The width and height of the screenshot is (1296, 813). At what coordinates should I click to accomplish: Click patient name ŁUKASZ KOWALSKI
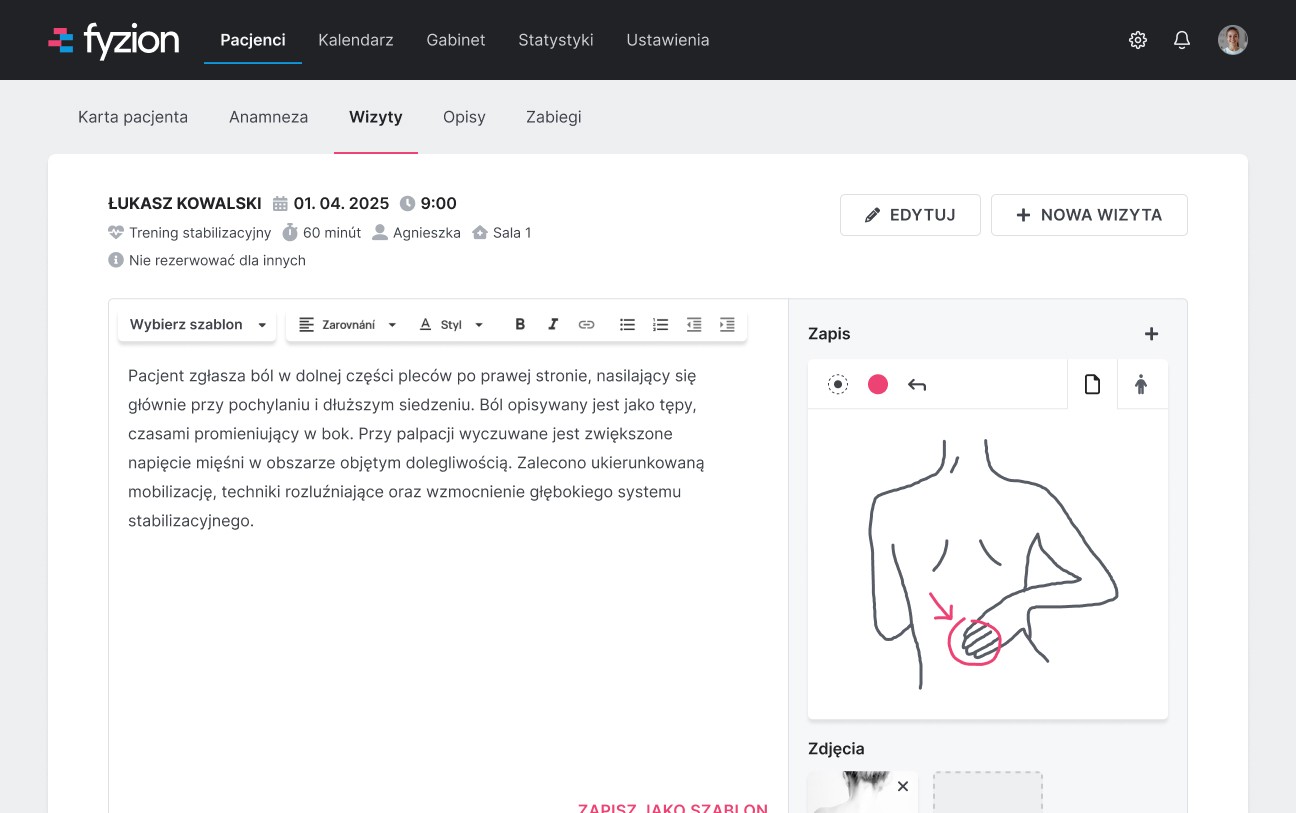click(x=185, y=204)
